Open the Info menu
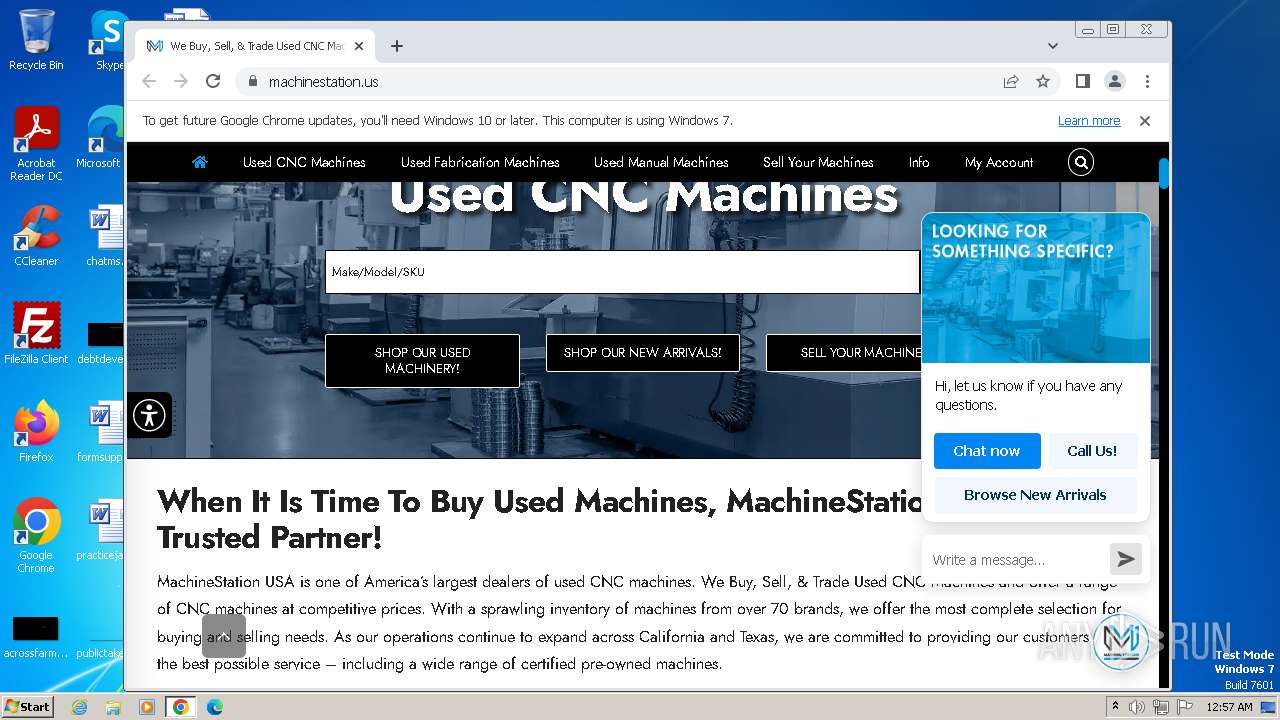 919,162
